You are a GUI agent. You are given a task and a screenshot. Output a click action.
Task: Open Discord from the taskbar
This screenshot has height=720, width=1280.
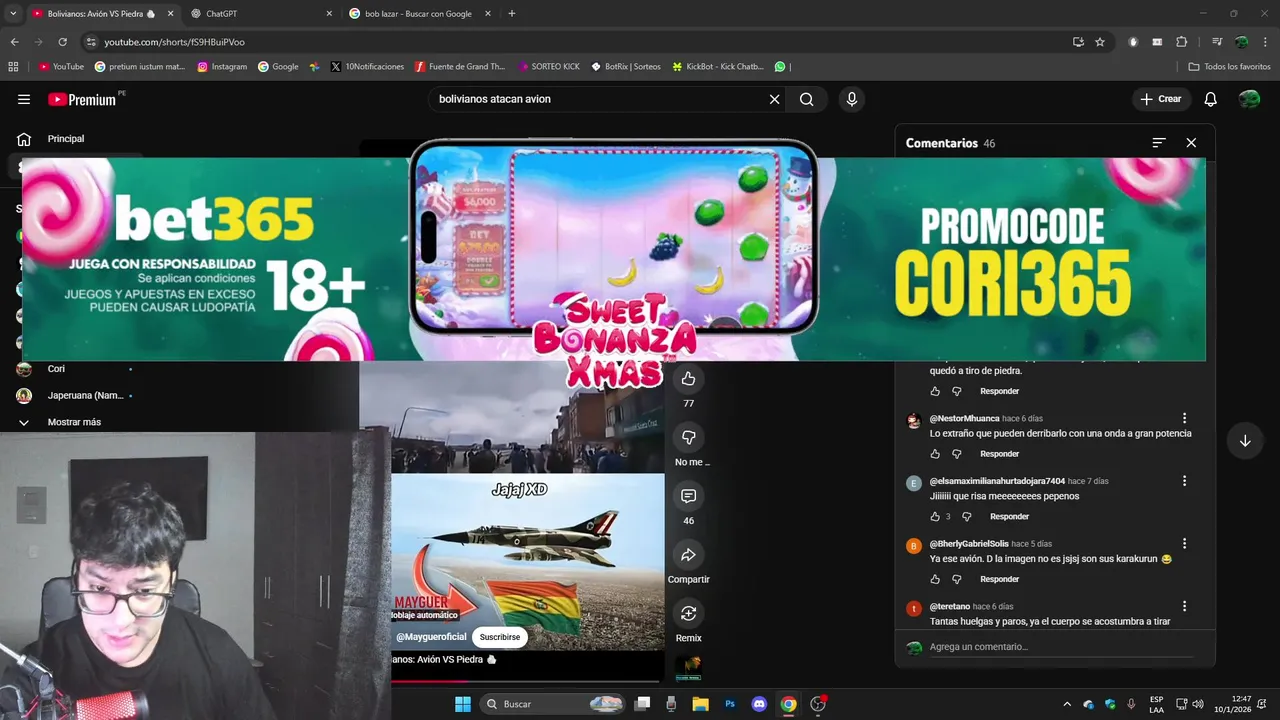[759, 704]
